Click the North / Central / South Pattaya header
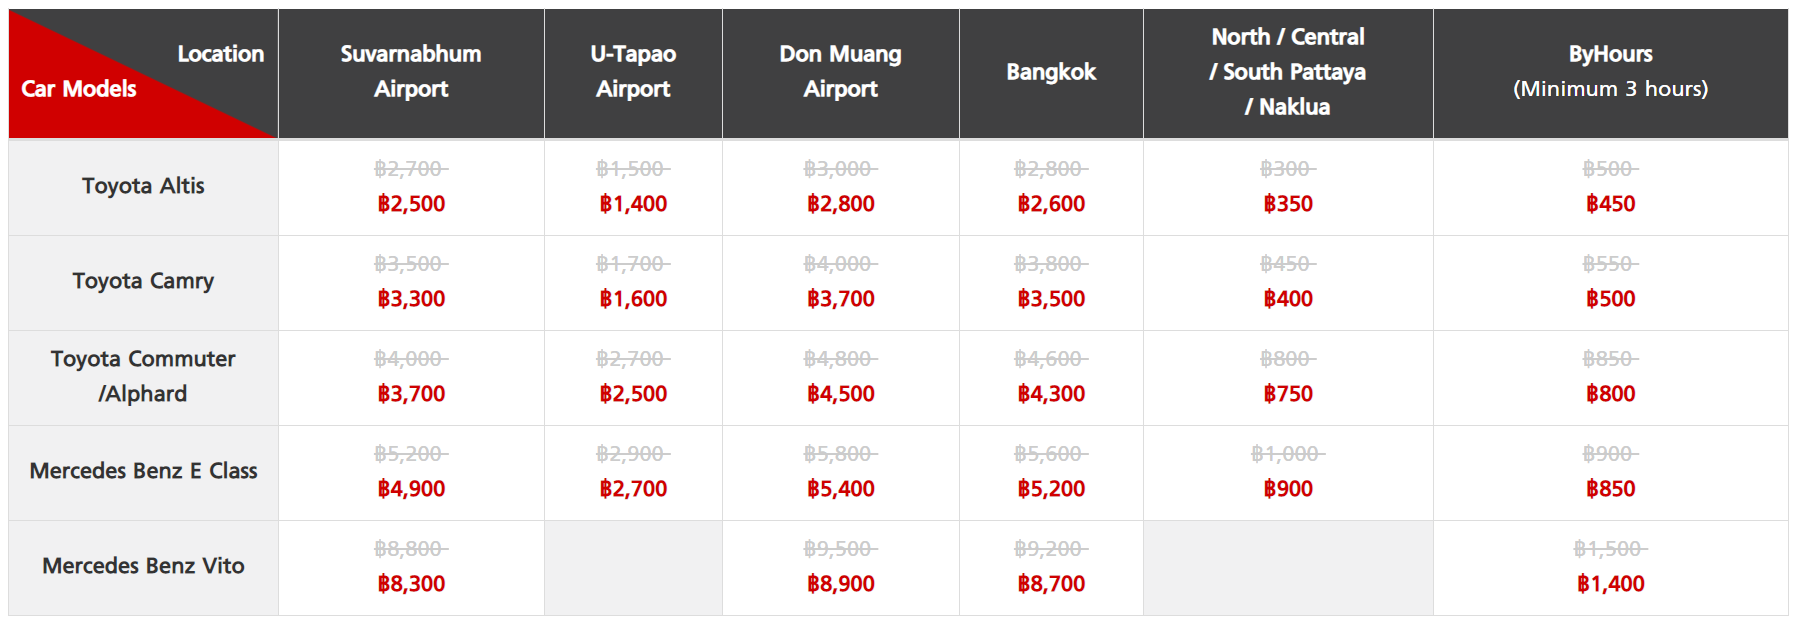This screenshot has width=1797, height=625. pyautogui.click(x=1288, y=72)
